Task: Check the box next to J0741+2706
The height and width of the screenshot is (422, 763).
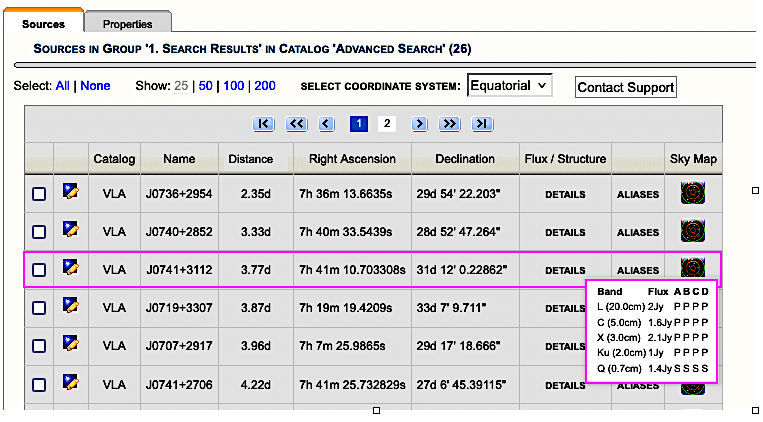Action: [x=39, y=385]
